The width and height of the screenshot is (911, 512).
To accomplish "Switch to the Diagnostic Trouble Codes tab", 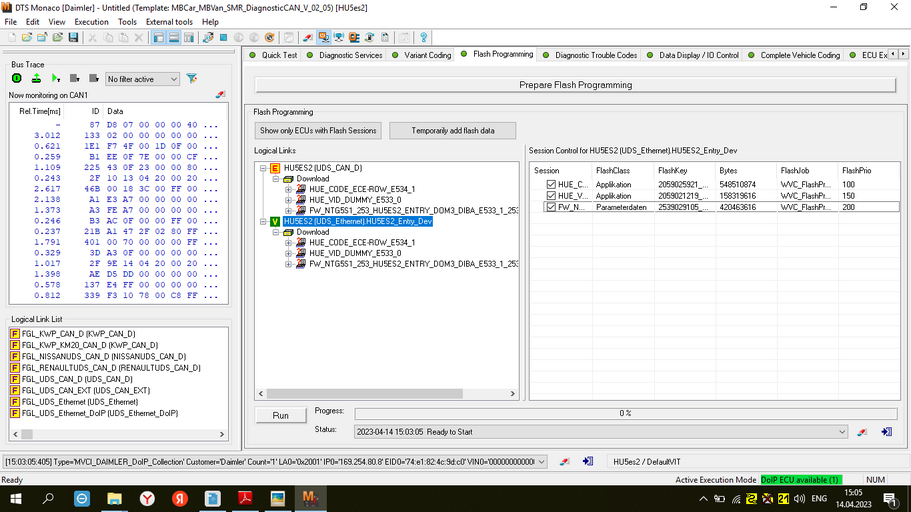I will (x=590, y=55).
